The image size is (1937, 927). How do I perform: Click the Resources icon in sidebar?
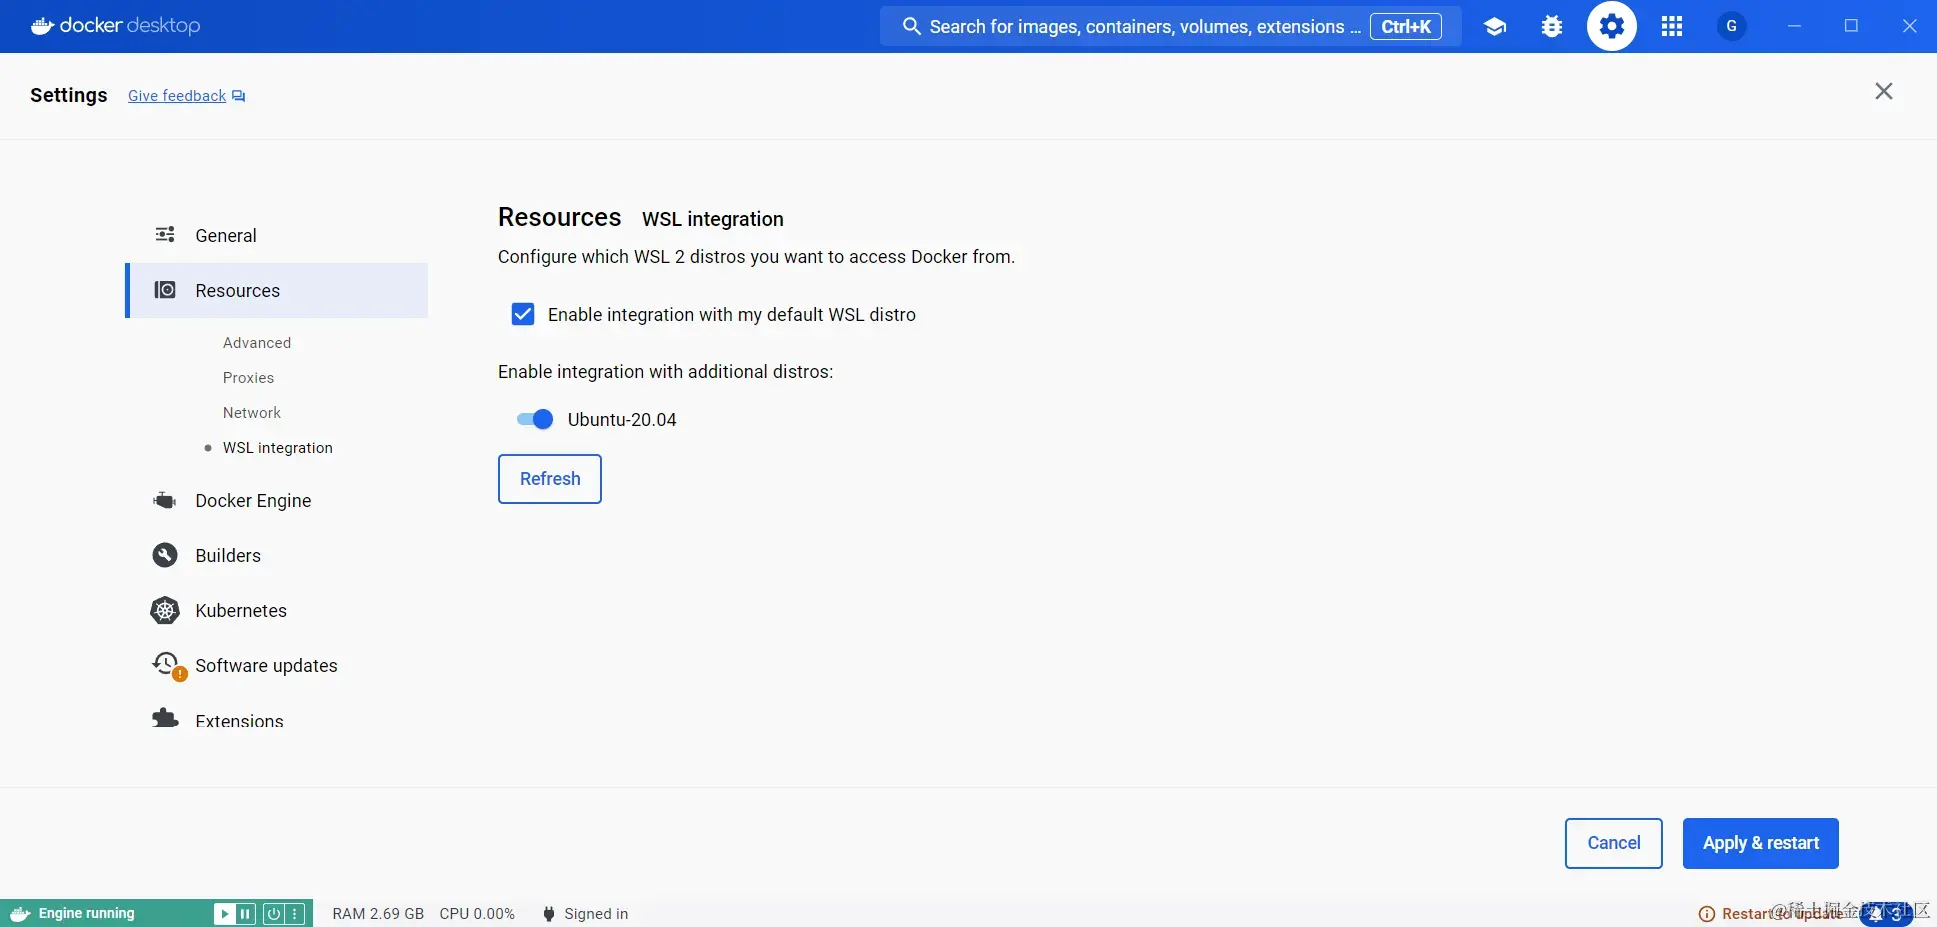(x=165, y=290)
